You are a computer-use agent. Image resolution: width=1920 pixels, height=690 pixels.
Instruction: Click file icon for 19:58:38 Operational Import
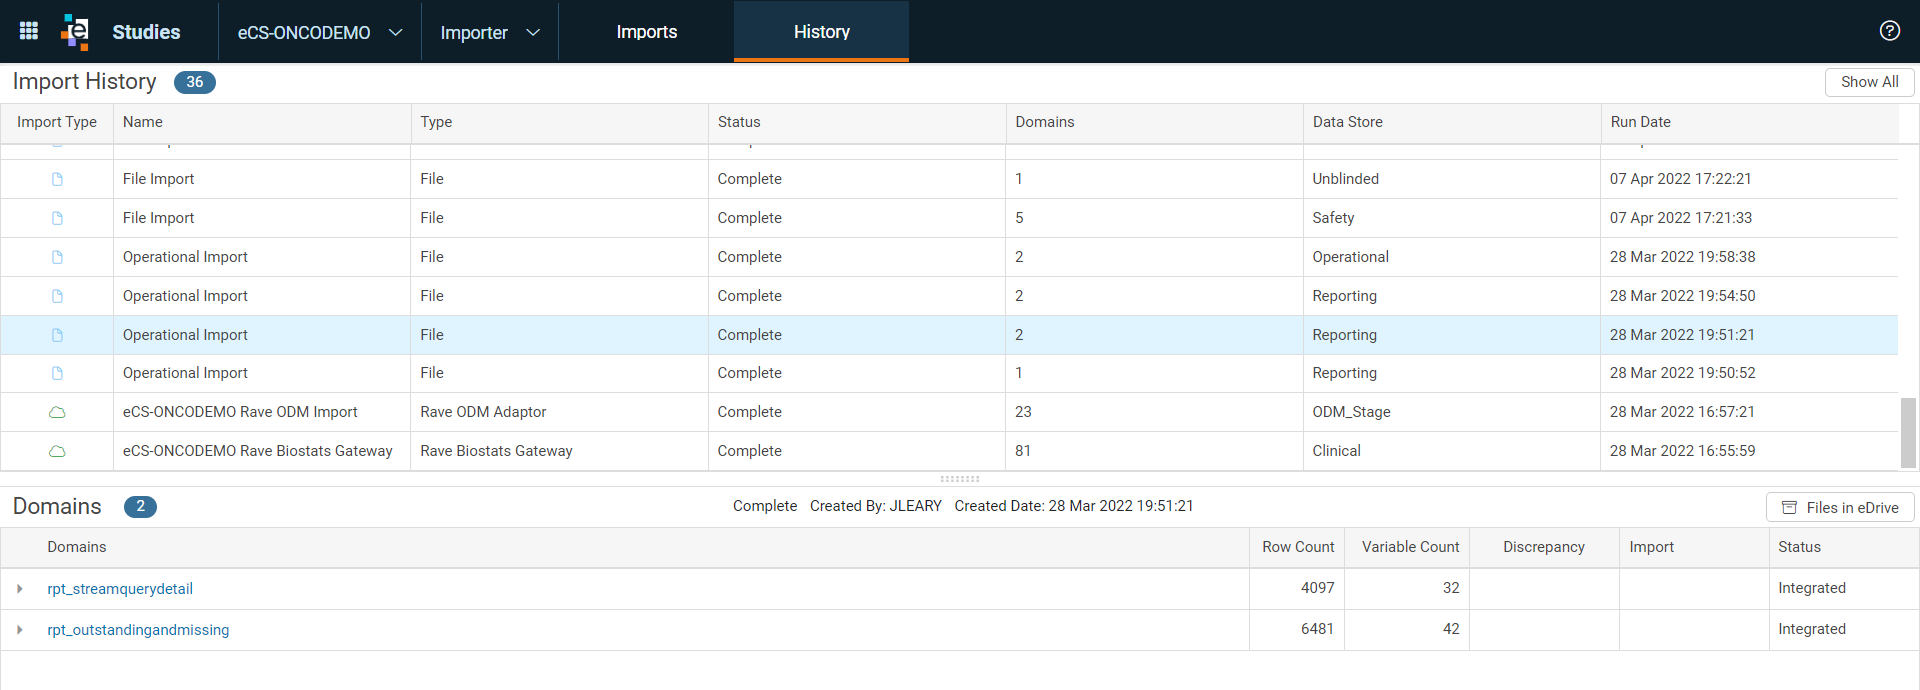[x=57, y=257]
